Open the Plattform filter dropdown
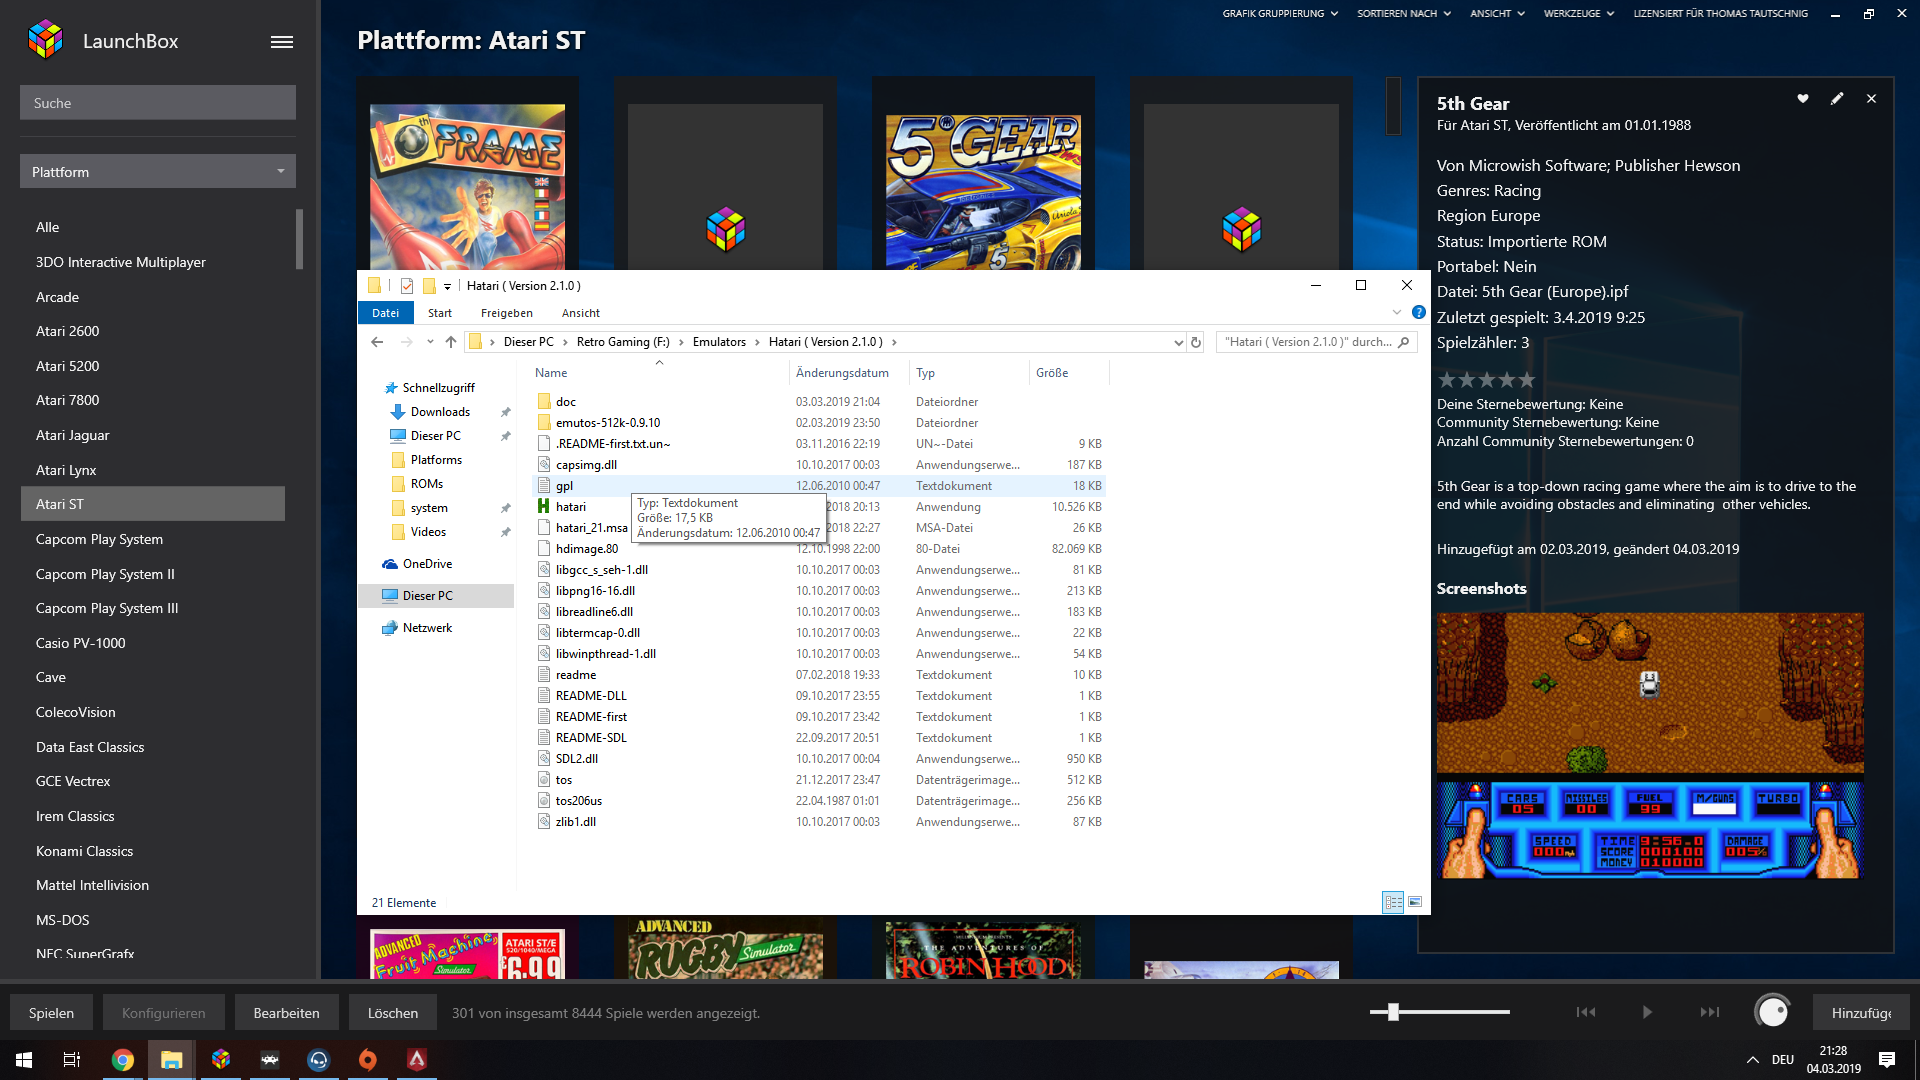 [x=158, y=172]
